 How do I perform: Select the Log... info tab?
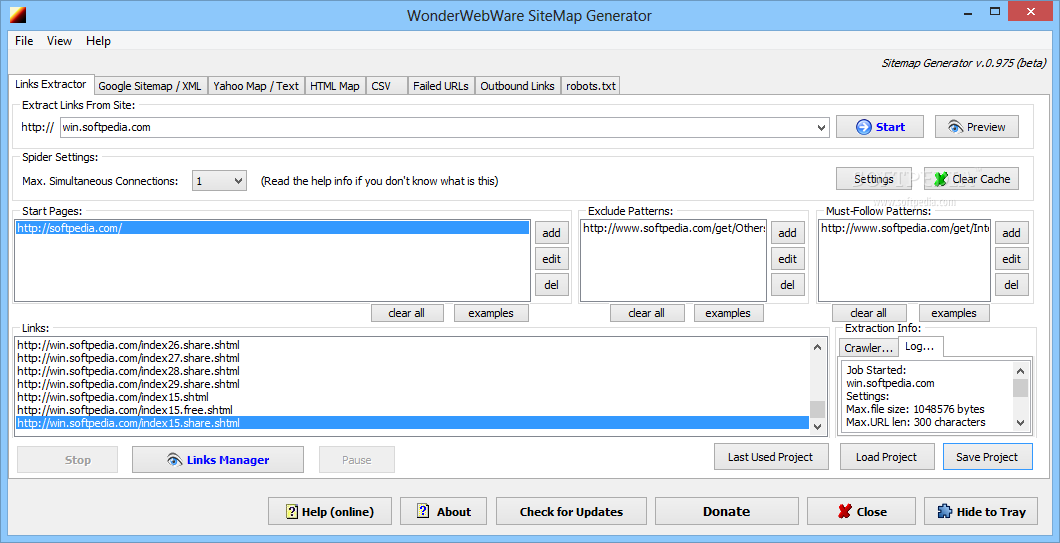[x=919, y=346]
